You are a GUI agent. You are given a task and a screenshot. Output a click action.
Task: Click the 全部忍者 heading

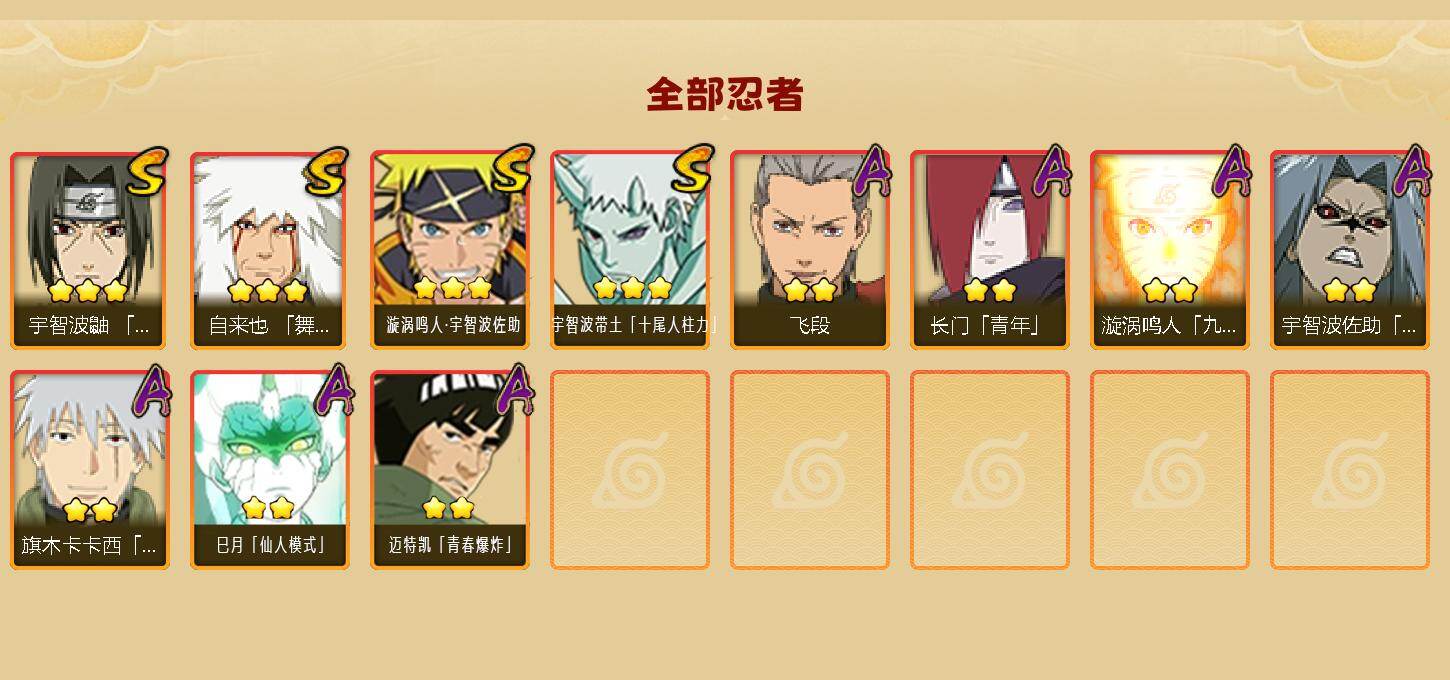[x=725, y=94]
